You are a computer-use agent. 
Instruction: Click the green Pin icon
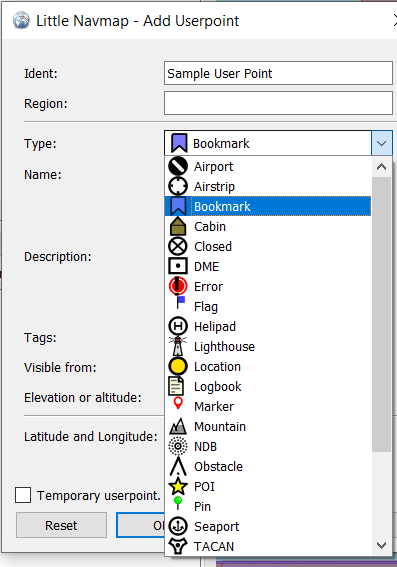(178, 503)
